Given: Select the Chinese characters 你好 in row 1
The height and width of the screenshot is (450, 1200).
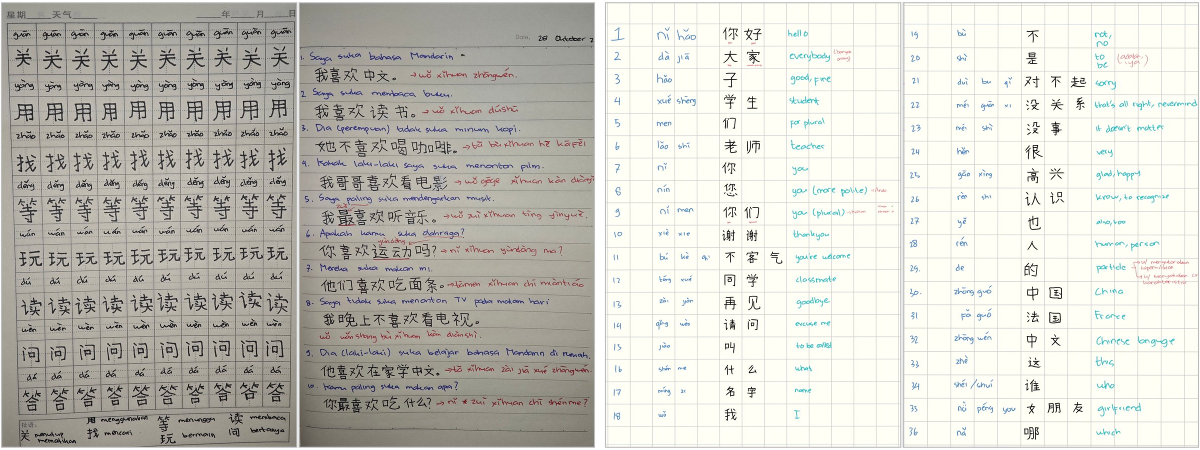Looking at the screenshot, I should [x=742, y=35].
